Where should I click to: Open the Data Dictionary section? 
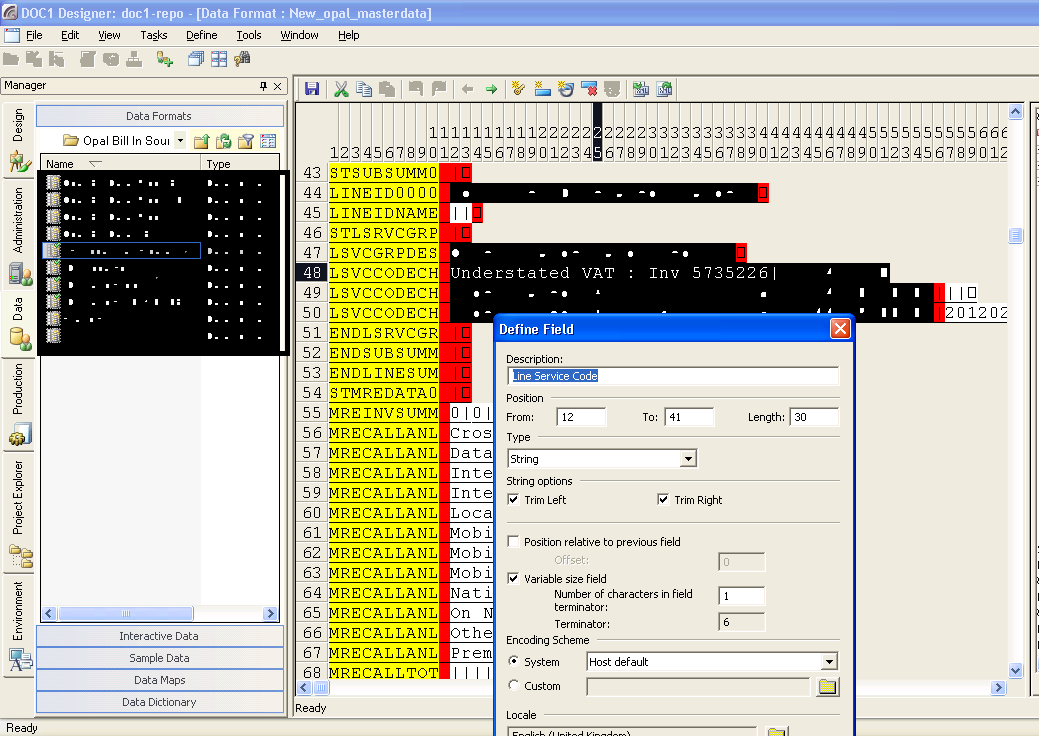(159, 702)
